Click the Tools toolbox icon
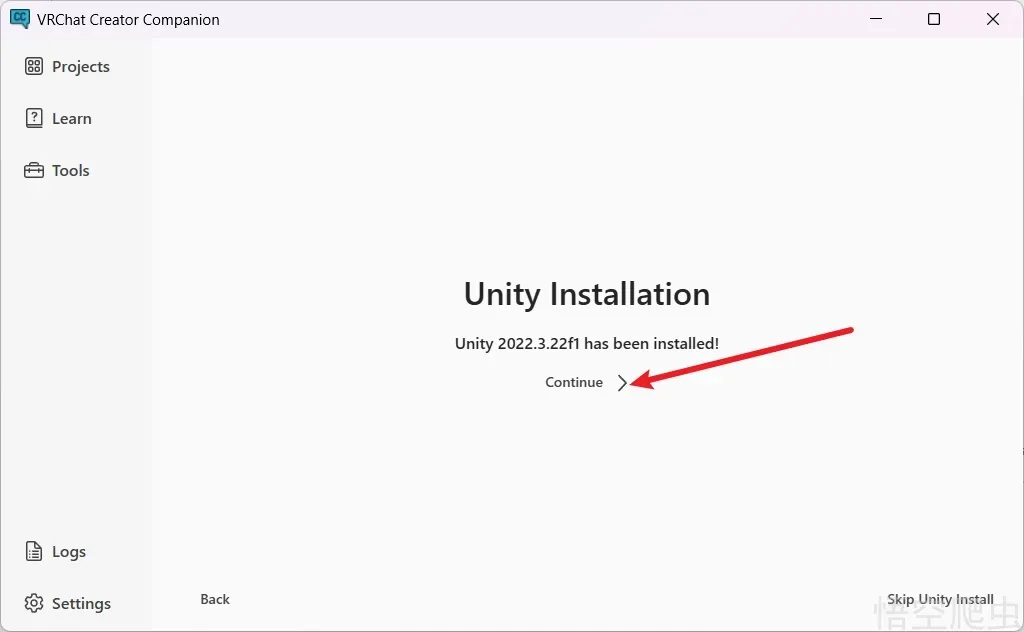Screen dimensions: 1024x632 pos(34,170)
